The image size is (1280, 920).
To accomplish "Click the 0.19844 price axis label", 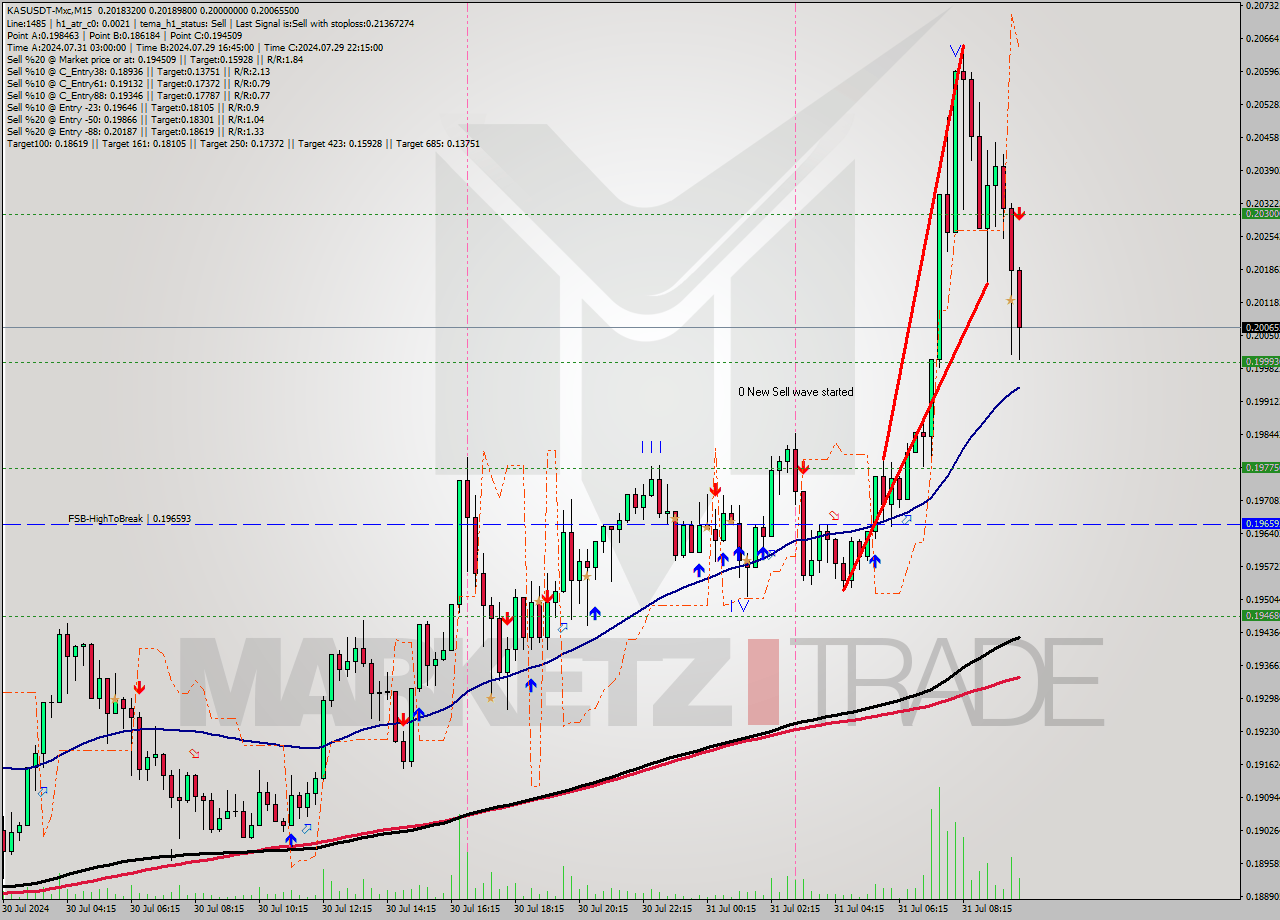I will point(1261,435).
